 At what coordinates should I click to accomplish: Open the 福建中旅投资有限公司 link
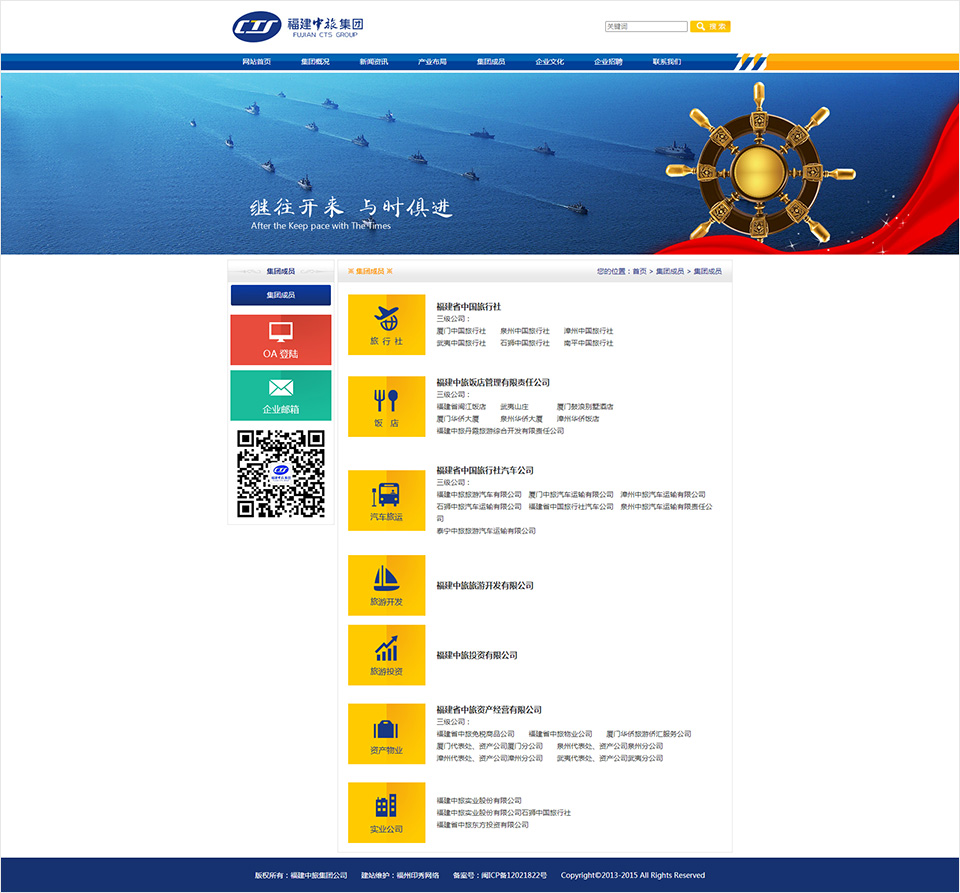pyautogui.click(x=477, y=655)
